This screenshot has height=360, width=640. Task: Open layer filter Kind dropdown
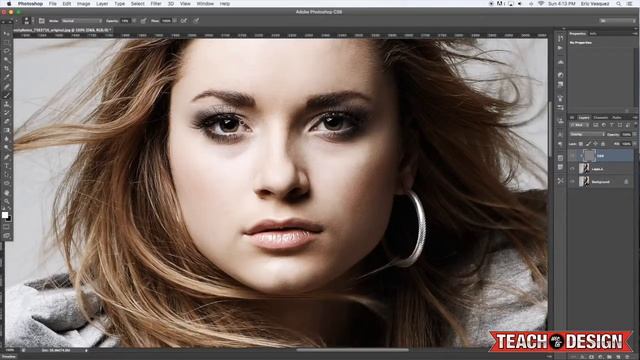pos(580,125)
